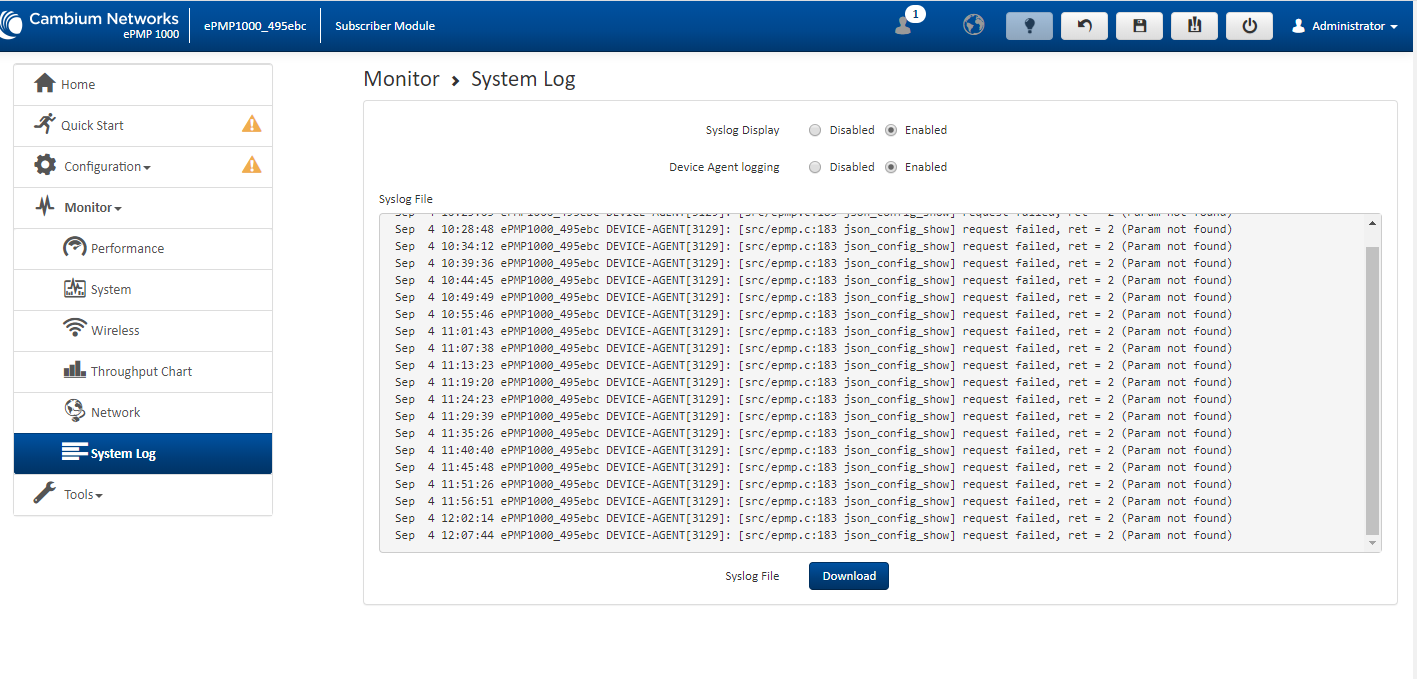Open the Performance gauge page
The height and width of the screenshot is (679, 1417).
[127, 249]
